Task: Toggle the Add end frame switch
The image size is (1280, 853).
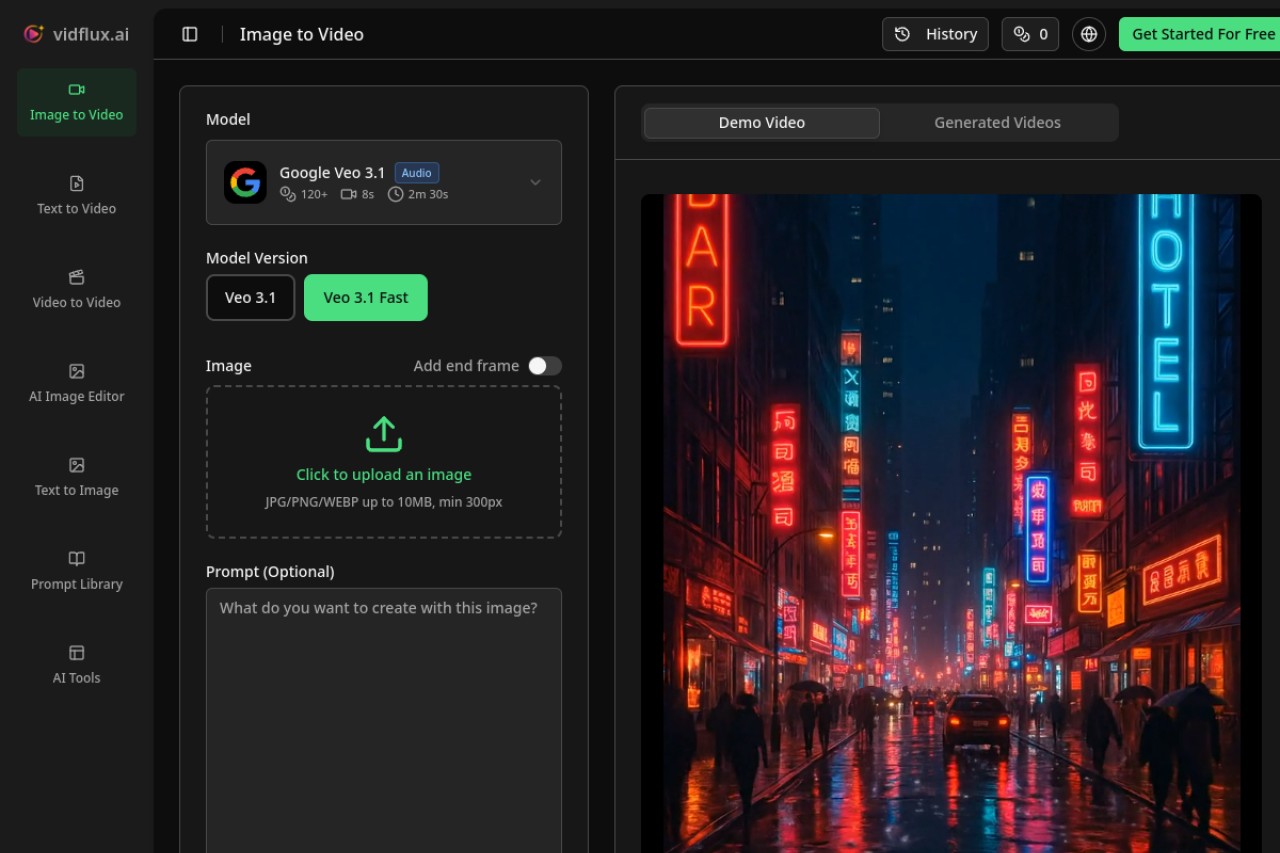Action: click(x=545, y=366)
